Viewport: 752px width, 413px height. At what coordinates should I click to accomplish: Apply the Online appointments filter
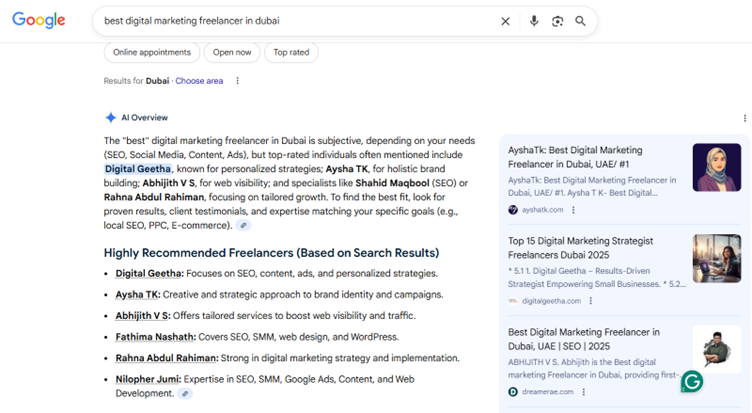(152, 52)
